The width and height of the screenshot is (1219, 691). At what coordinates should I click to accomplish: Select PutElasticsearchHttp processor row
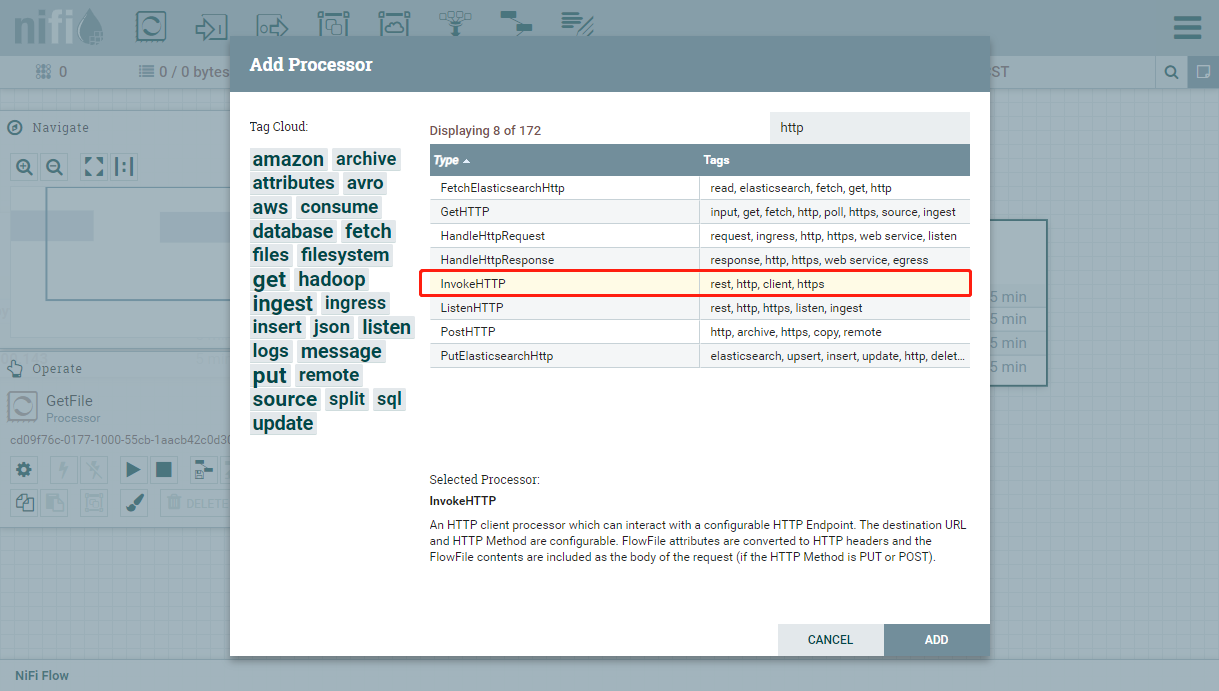pyautogui.click(x=700, y=356)
